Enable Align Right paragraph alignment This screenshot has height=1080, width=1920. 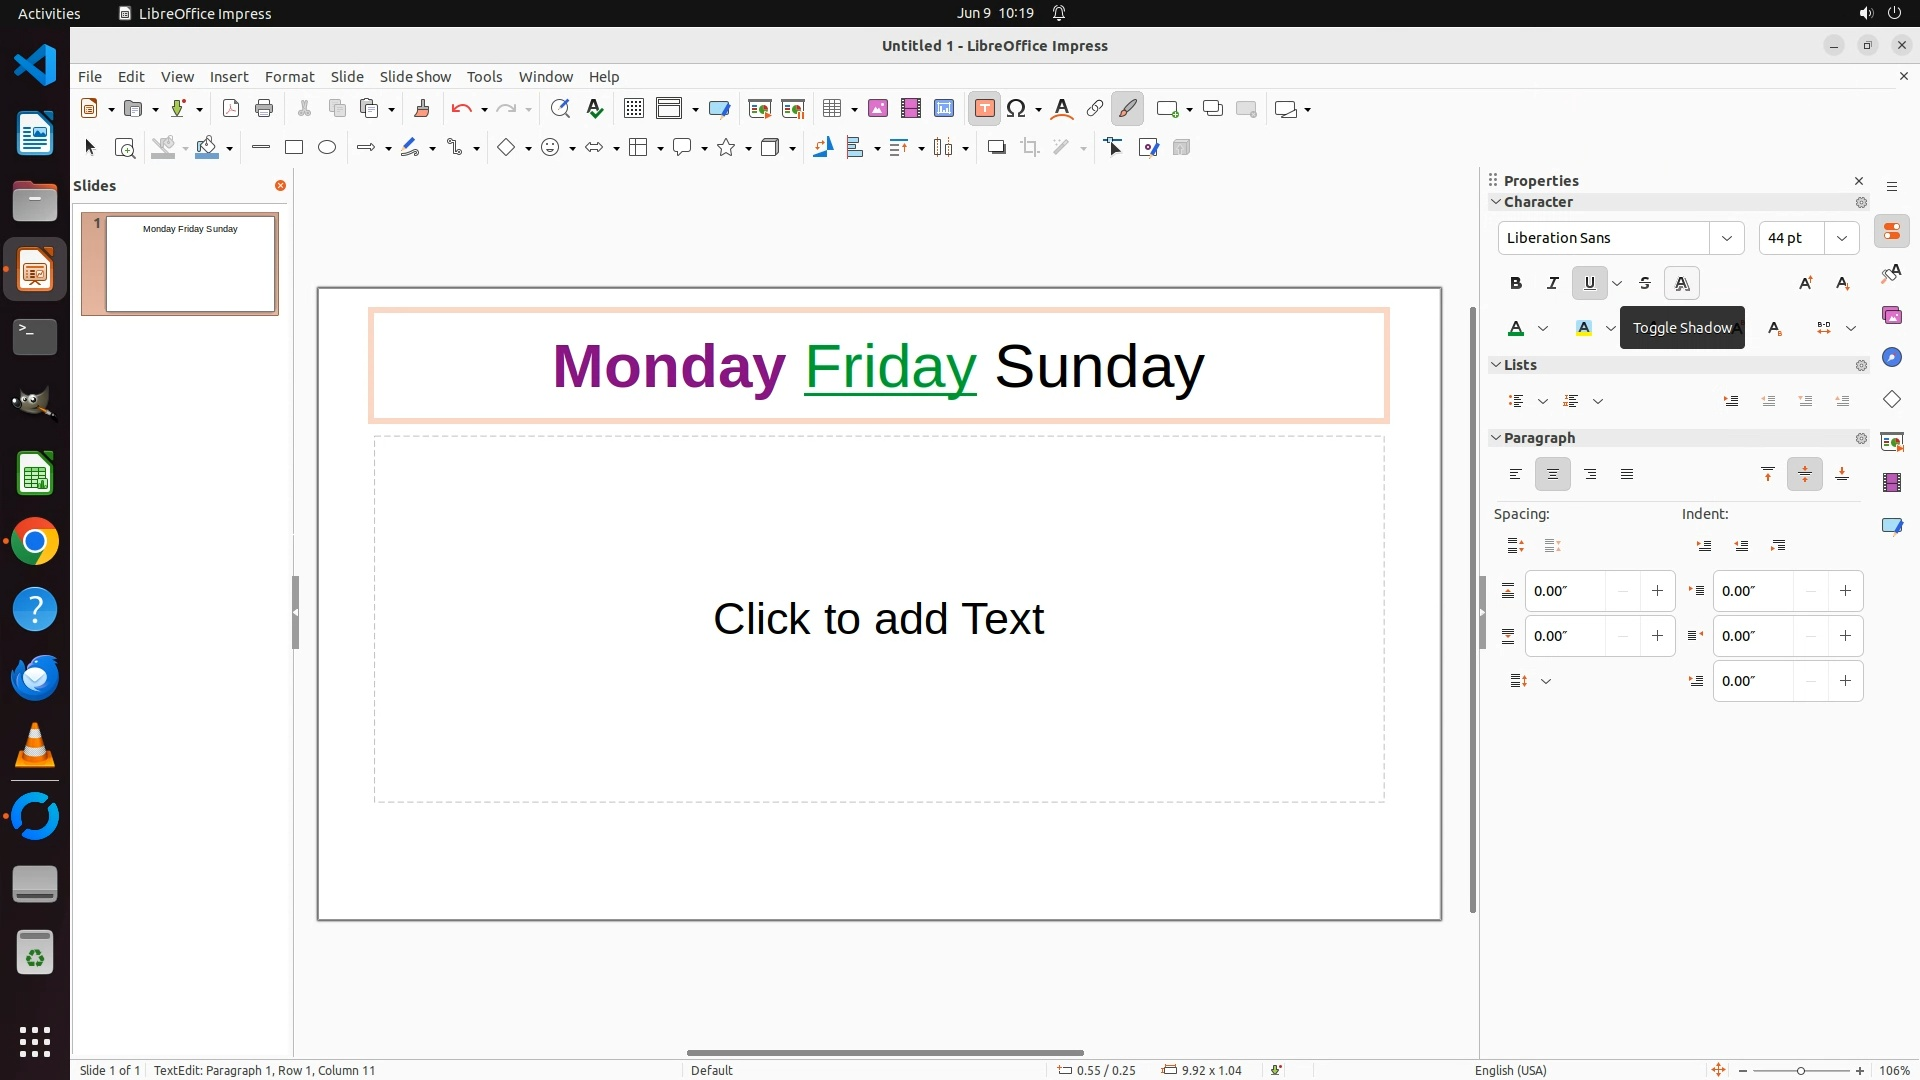coord(1590,474)
